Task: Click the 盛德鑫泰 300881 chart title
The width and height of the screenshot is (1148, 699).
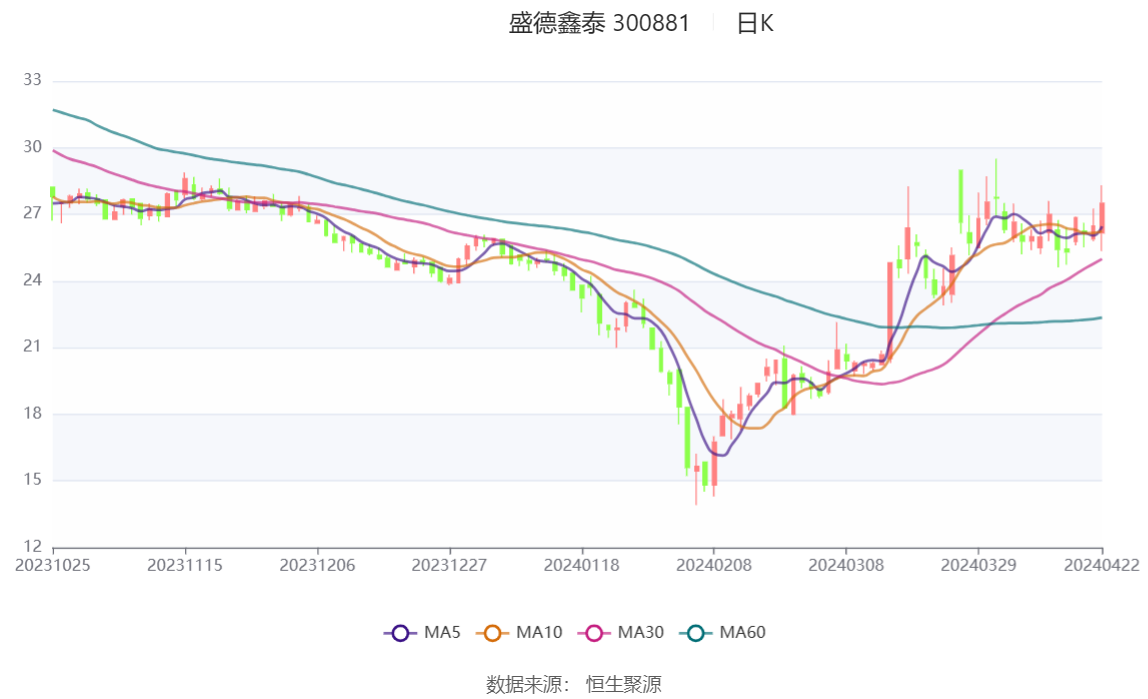Action: point(599,23)
